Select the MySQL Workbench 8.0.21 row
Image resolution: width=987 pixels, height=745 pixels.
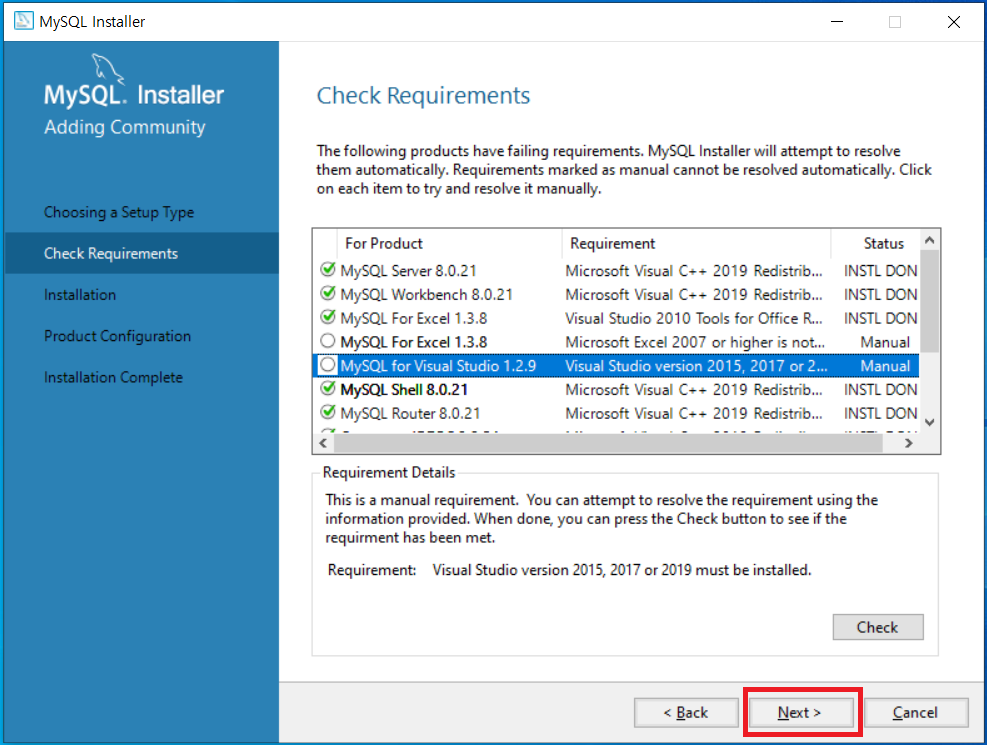pos(616,294)
